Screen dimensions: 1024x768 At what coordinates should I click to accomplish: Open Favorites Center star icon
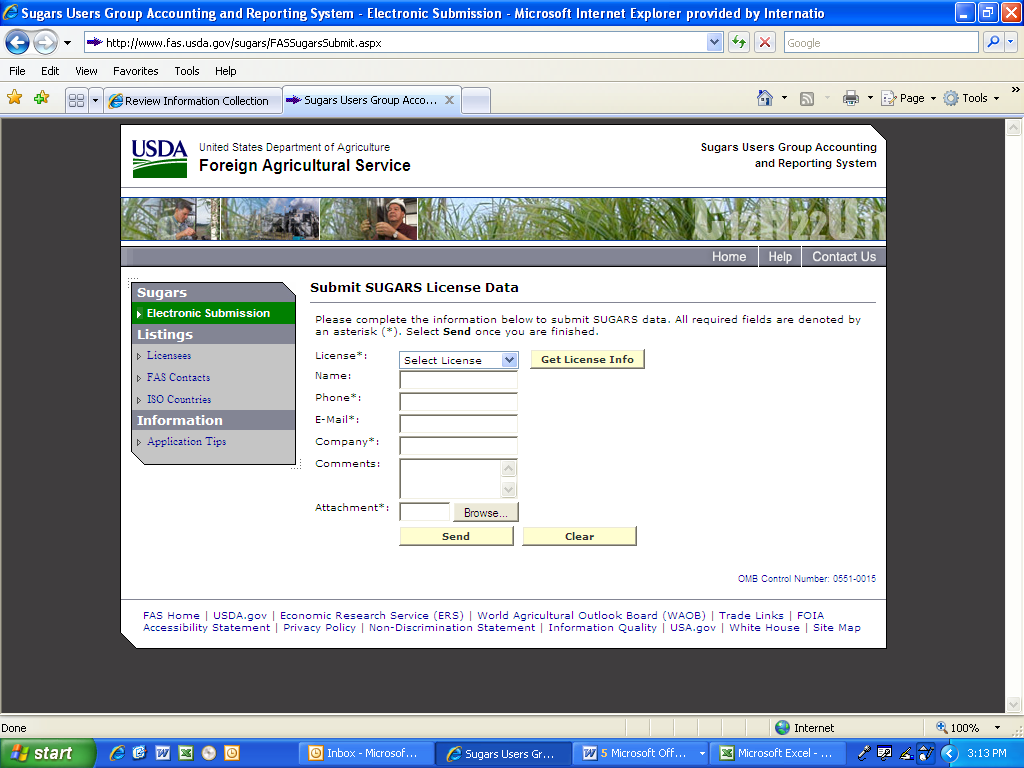coord(14,99)
